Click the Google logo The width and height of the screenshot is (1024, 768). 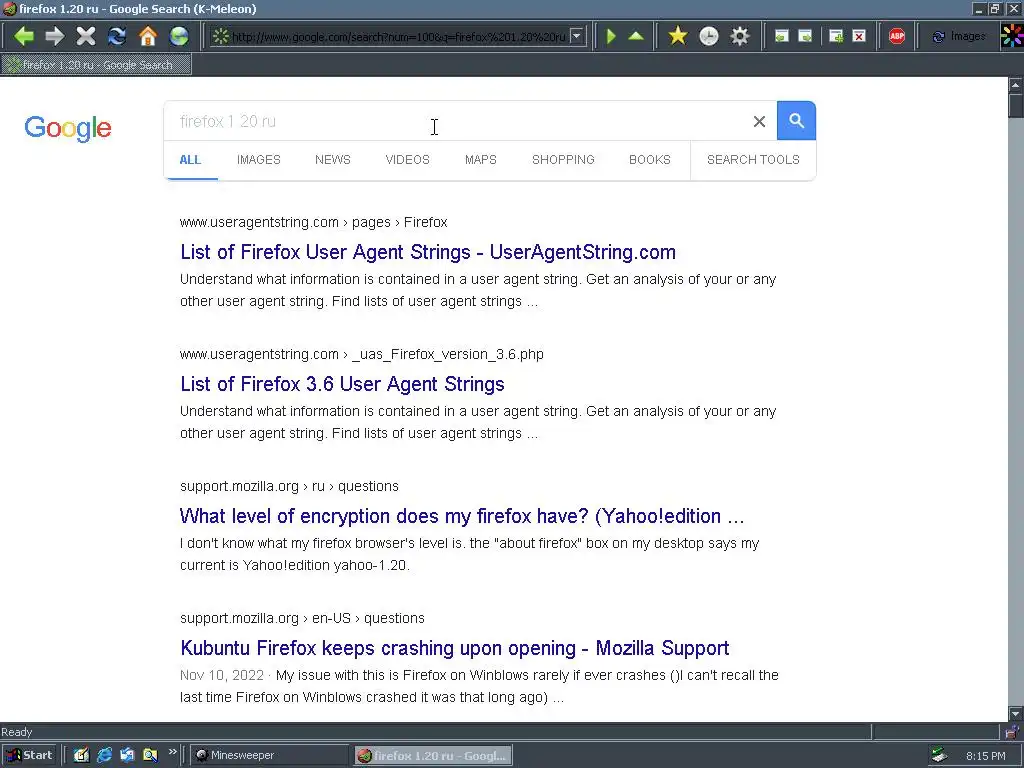(68, 128)
